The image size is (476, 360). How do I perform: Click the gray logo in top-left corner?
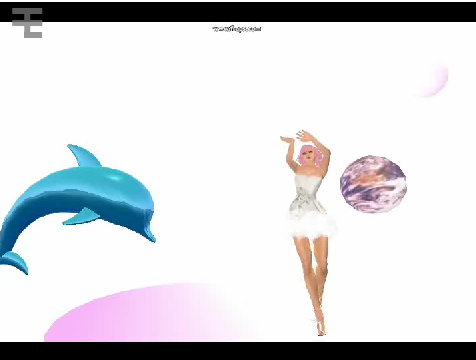pyautogui.click(x=27, y=23)
